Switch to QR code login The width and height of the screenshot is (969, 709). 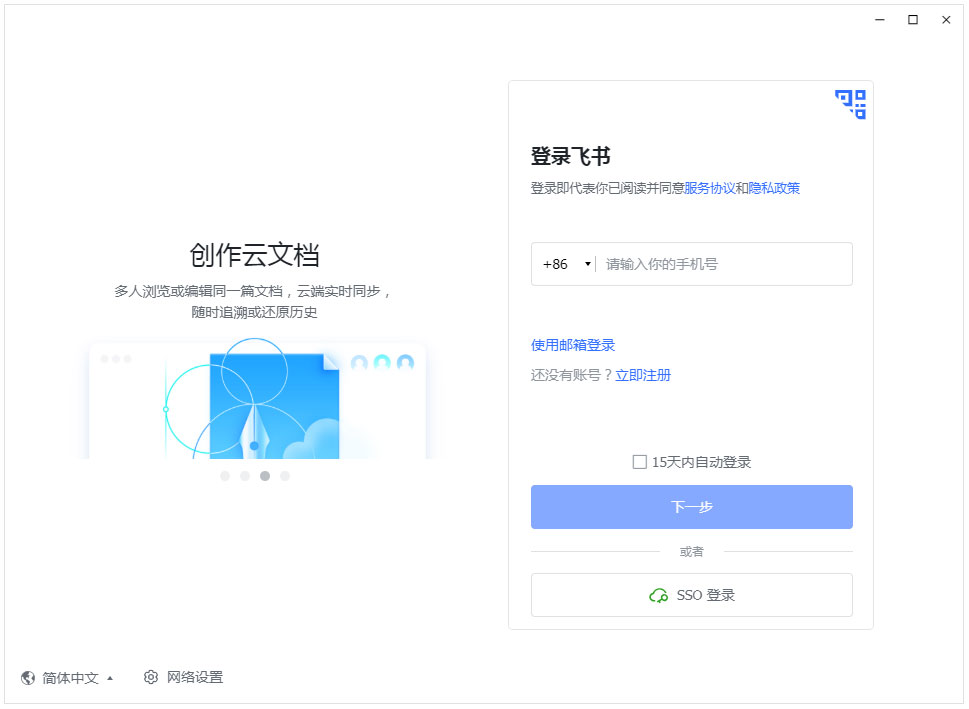click(x=850, y=104)
